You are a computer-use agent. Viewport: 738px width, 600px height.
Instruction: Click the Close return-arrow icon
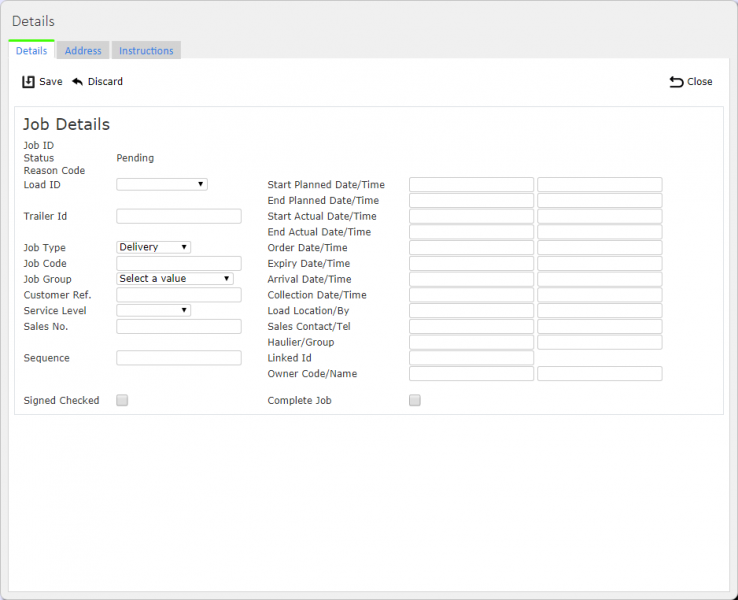676,82
